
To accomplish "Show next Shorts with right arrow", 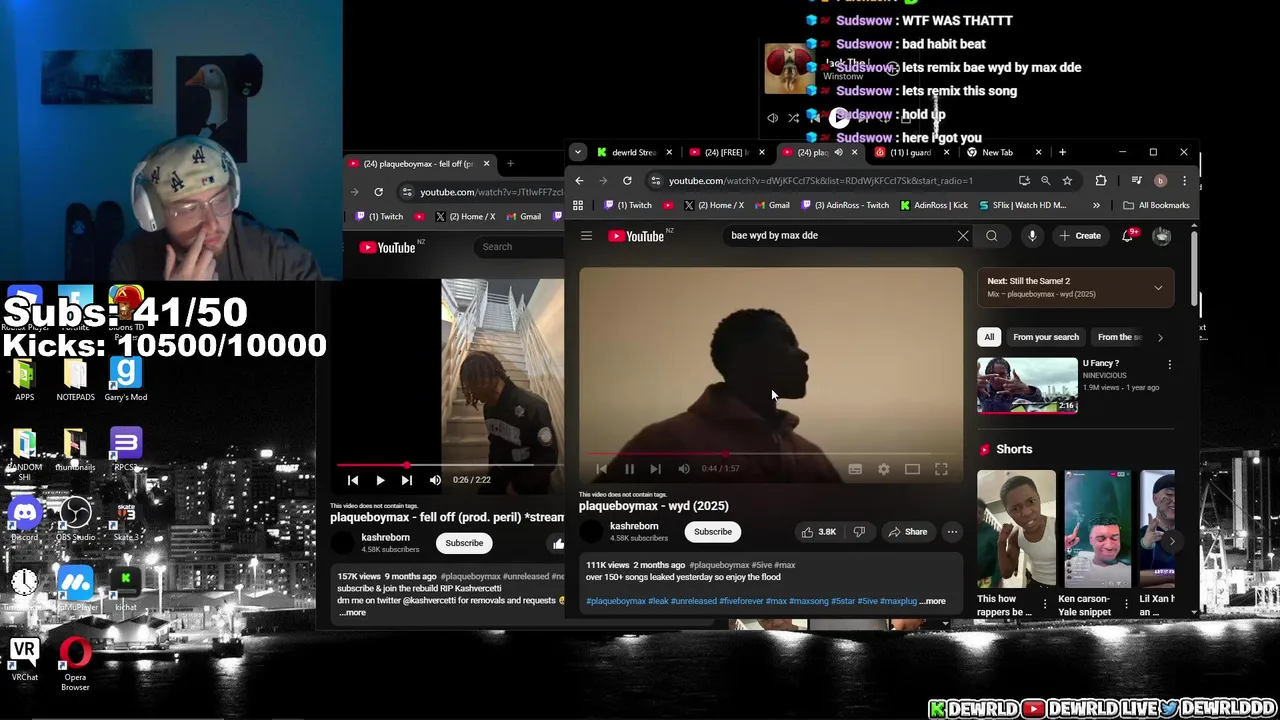I will point(1171,541).
